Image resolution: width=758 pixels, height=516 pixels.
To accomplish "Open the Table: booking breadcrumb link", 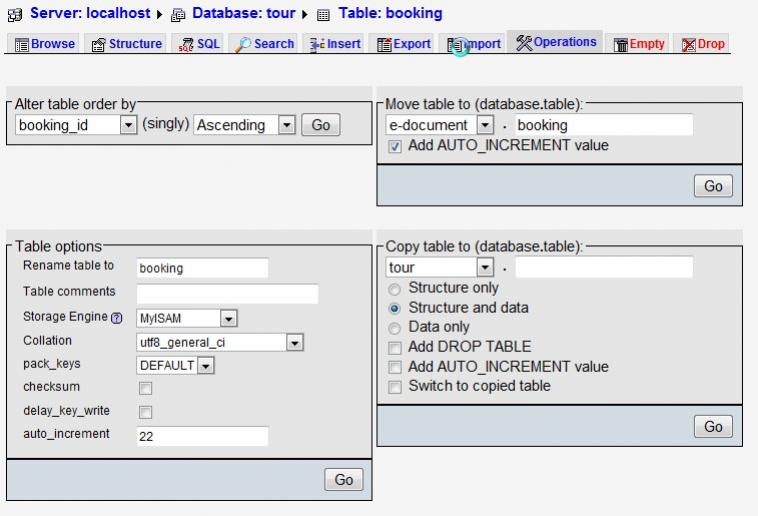I will point(390,13).
